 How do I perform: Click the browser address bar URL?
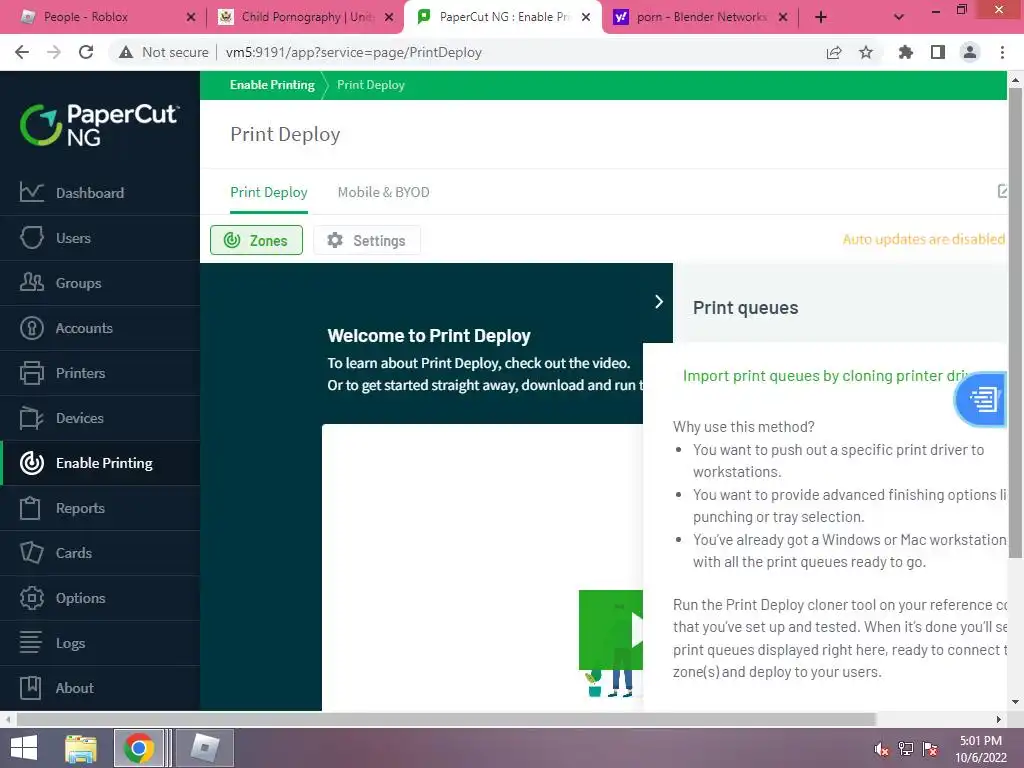pos(353,52)
